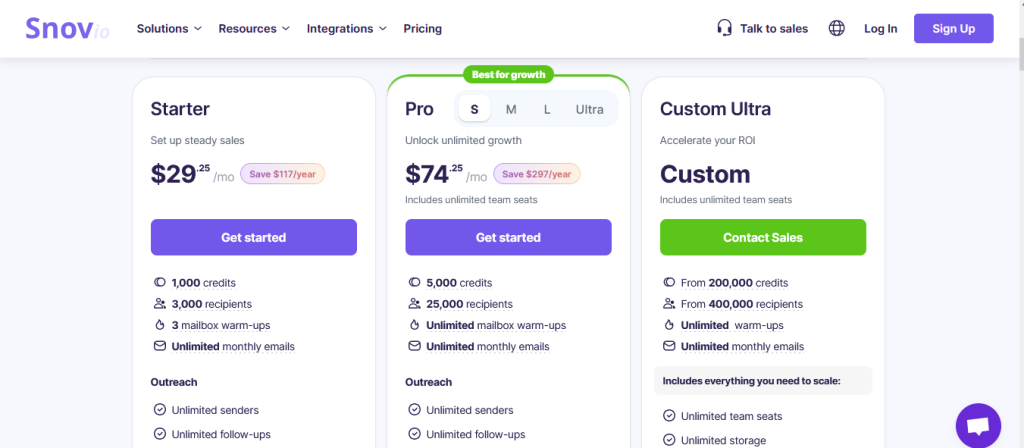Image resolution: width=1024 pixels, height=448 pixels.
Task: Click Unlimited monthly emails in Custom Ultra
Action: pos(743,346)
